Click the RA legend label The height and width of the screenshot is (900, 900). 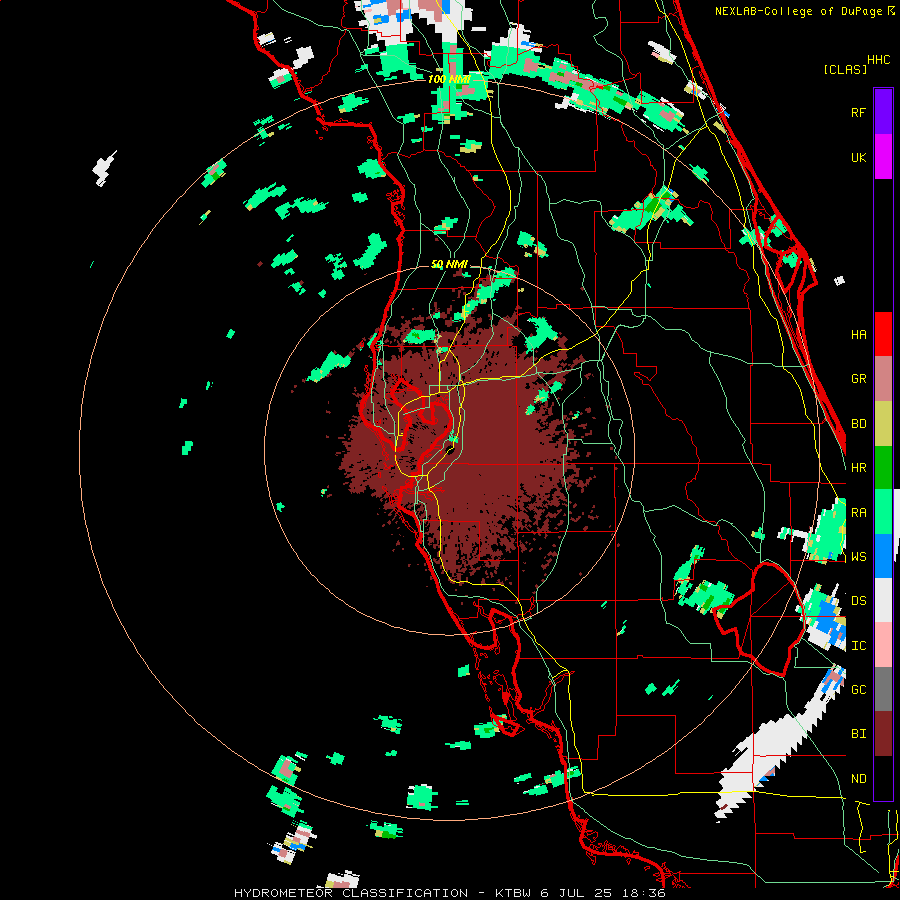(x=858, y=513)
